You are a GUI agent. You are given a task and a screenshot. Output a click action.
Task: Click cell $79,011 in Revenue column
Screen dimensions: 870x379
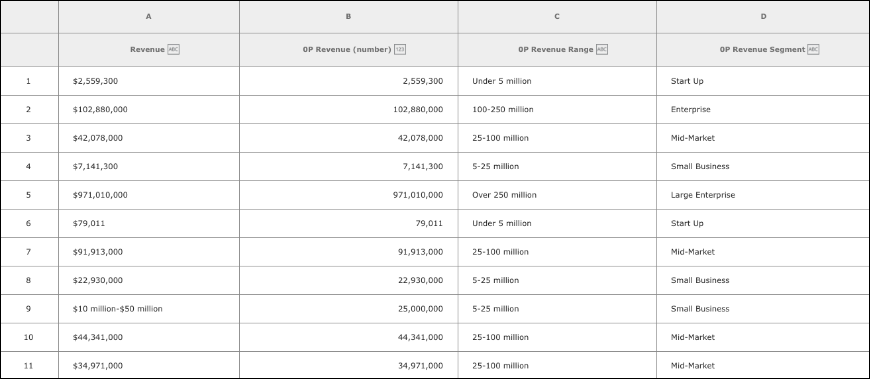click(x=149, y=224)
